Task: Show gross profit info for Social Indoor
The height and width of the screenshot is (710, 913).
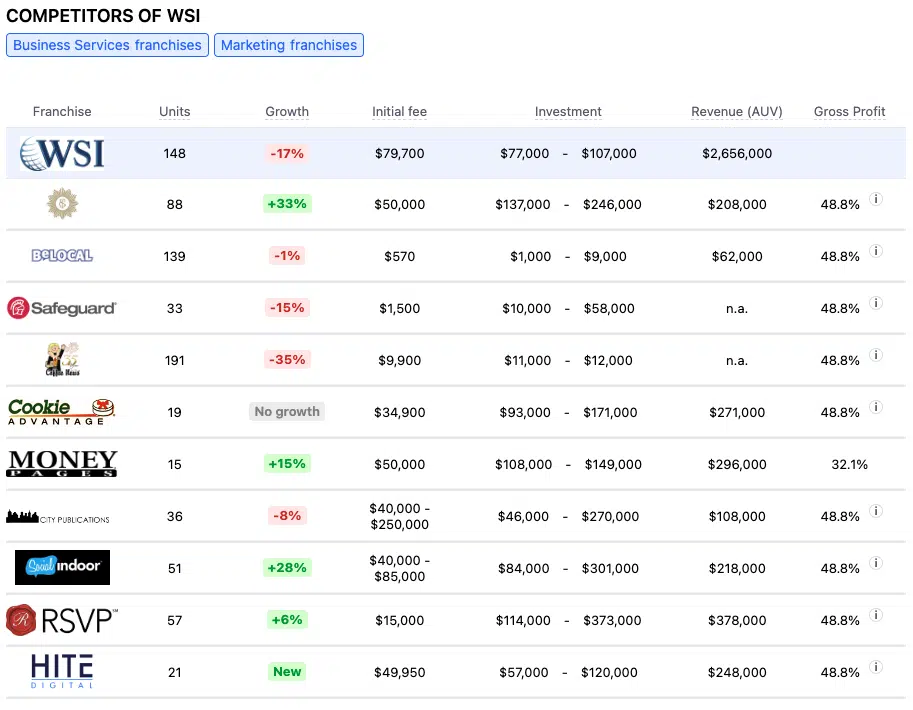Action: [x=876, y=563]
